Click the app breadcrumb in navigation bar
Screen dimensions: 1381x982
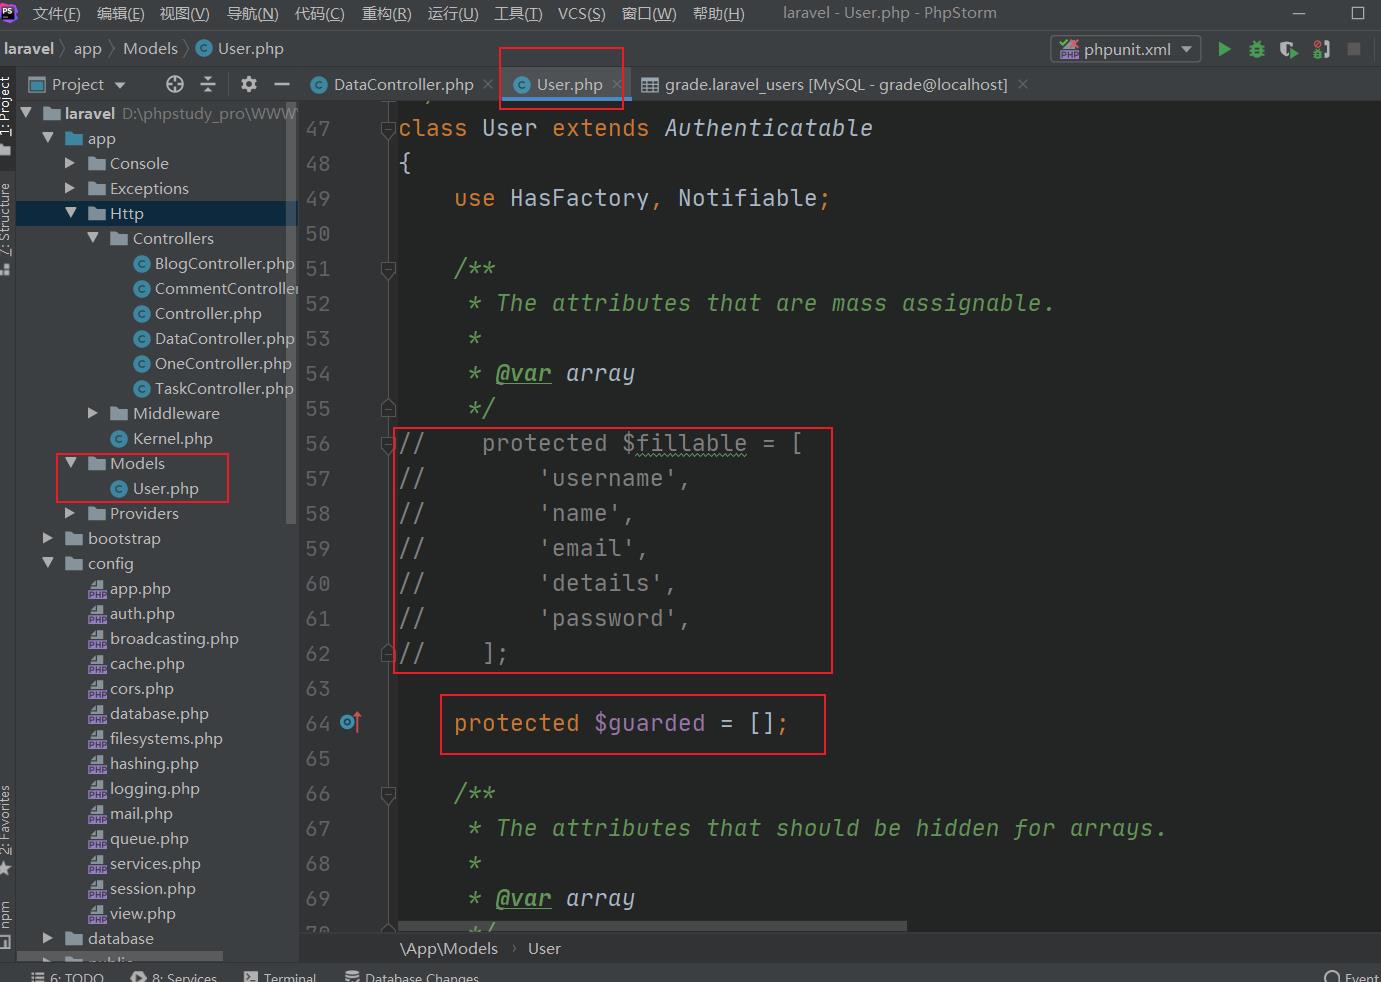pyautogui.click(x=87, y=48)
